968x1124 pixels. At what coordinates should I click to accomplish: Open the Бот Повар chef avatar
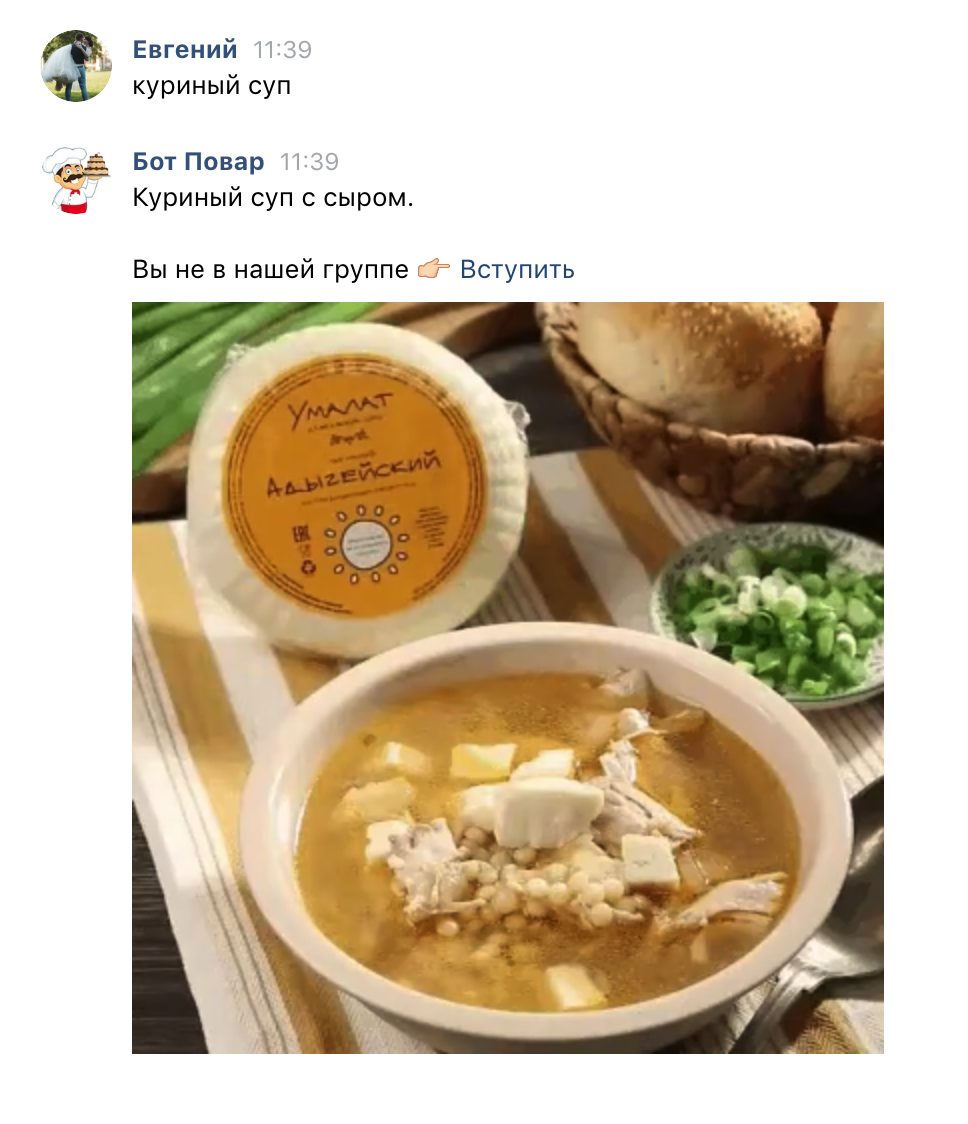76,179
